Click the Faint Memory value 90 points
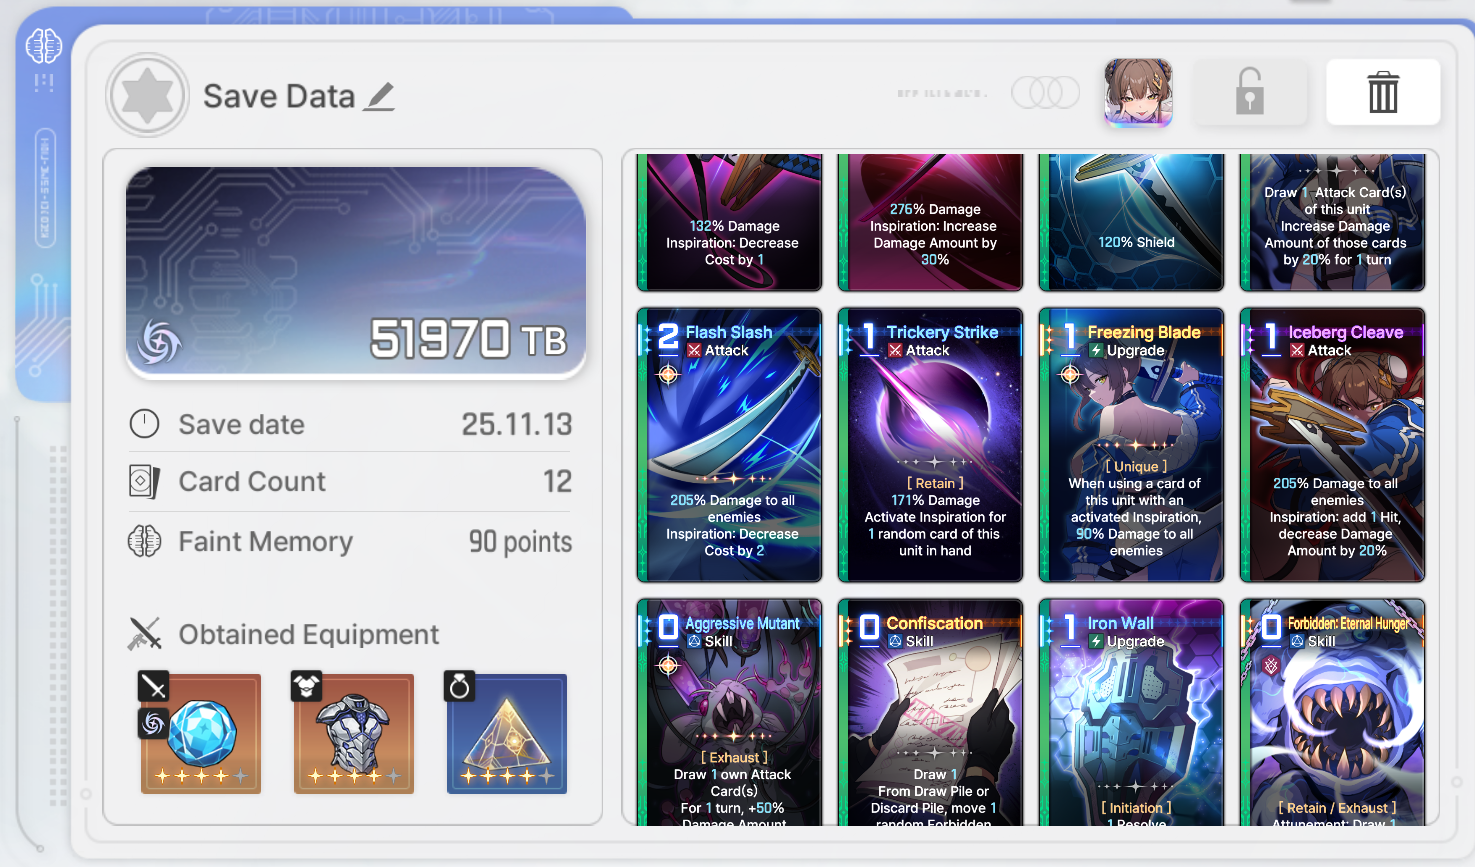The image size is (1475, 867). point(521,542)
